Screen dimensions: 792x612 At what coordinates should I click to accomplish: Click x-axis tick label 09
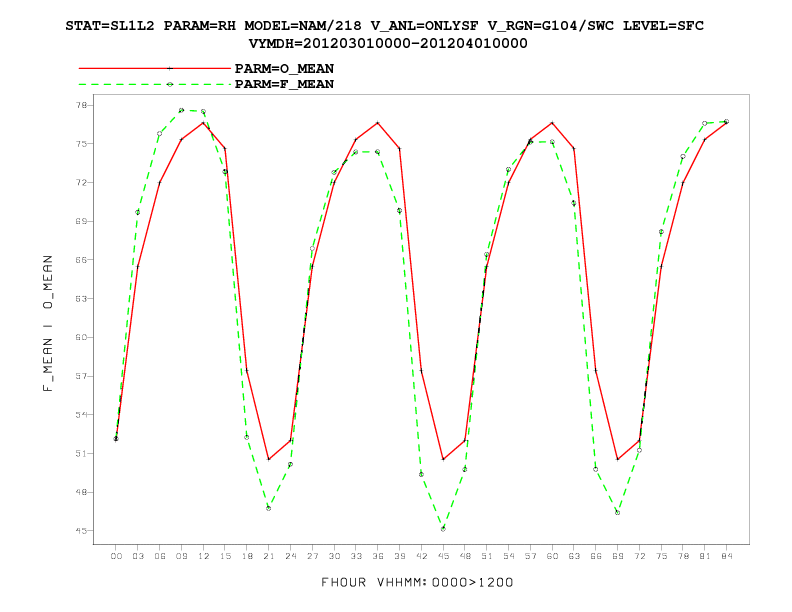tap(181, 556)
